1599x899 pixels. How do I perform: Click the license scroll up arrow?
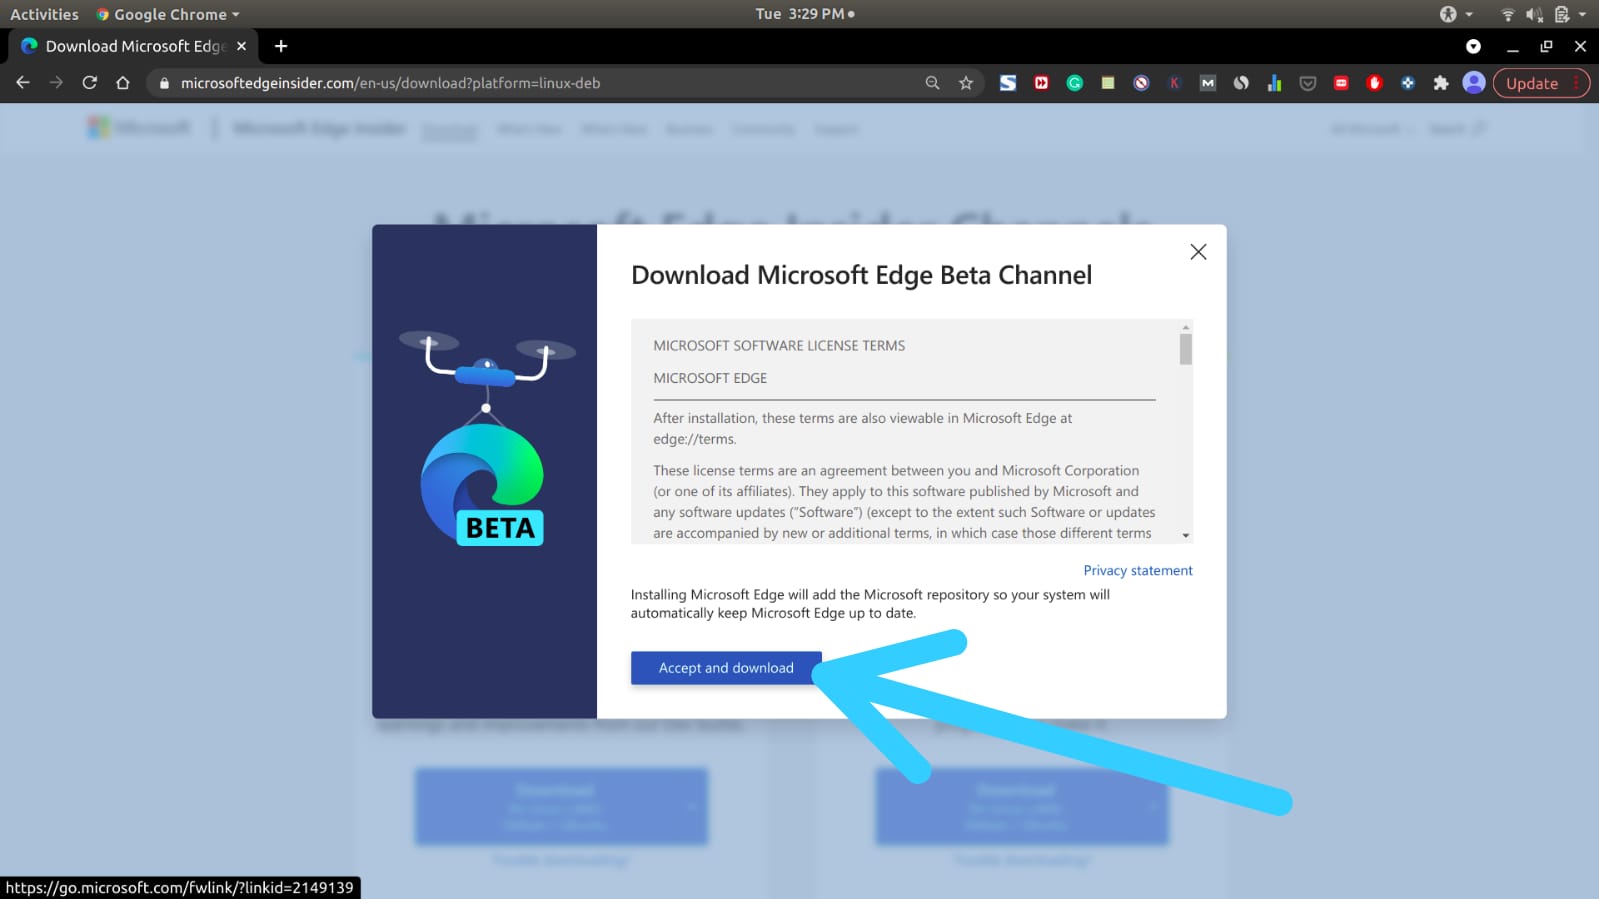[1186, 327]
